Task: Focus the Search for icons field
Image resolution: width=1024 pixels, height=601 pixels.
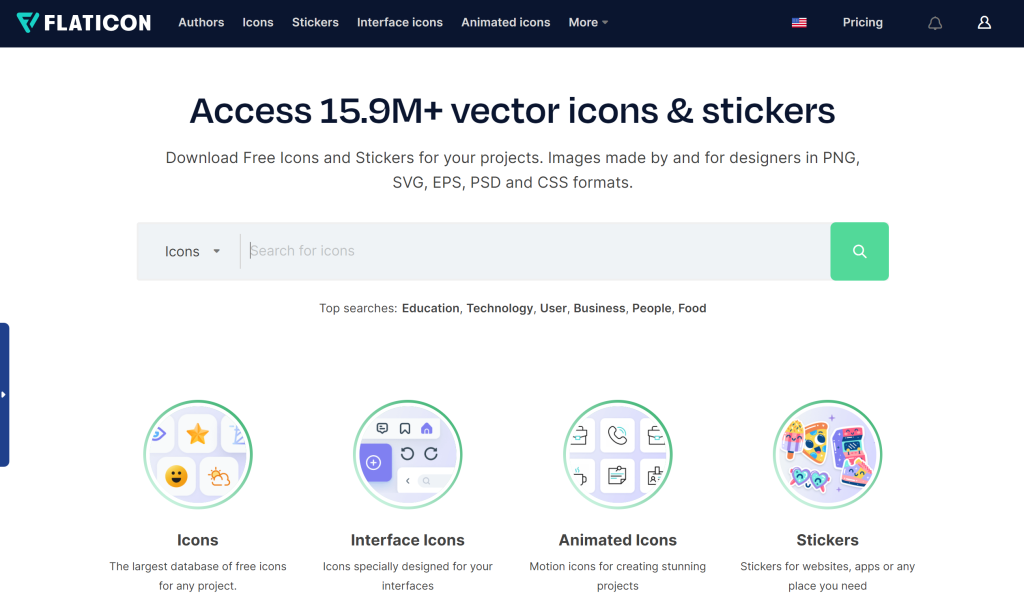Action: point(535,251)
